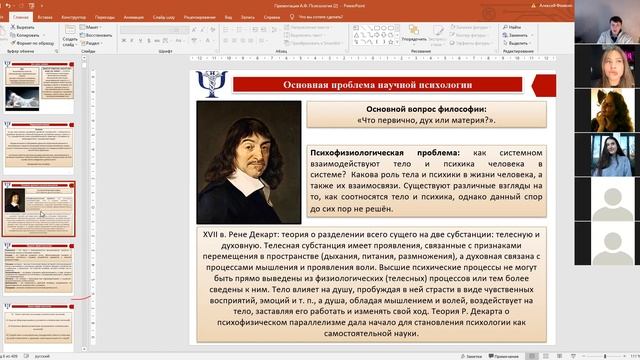Click the tell-me search box lightbulb field

tap(316, 17)
